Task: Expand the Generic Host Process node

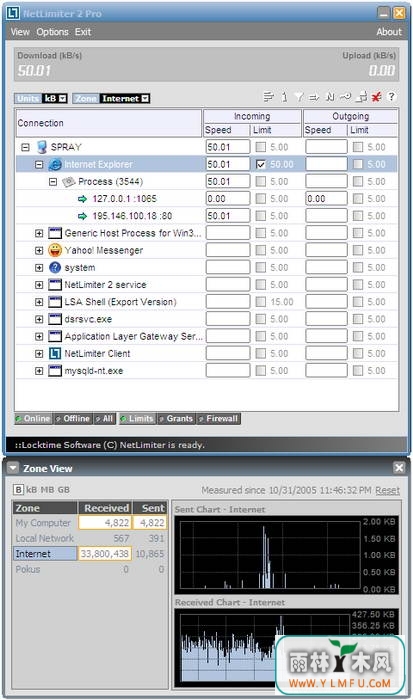Action: point(39,233)
